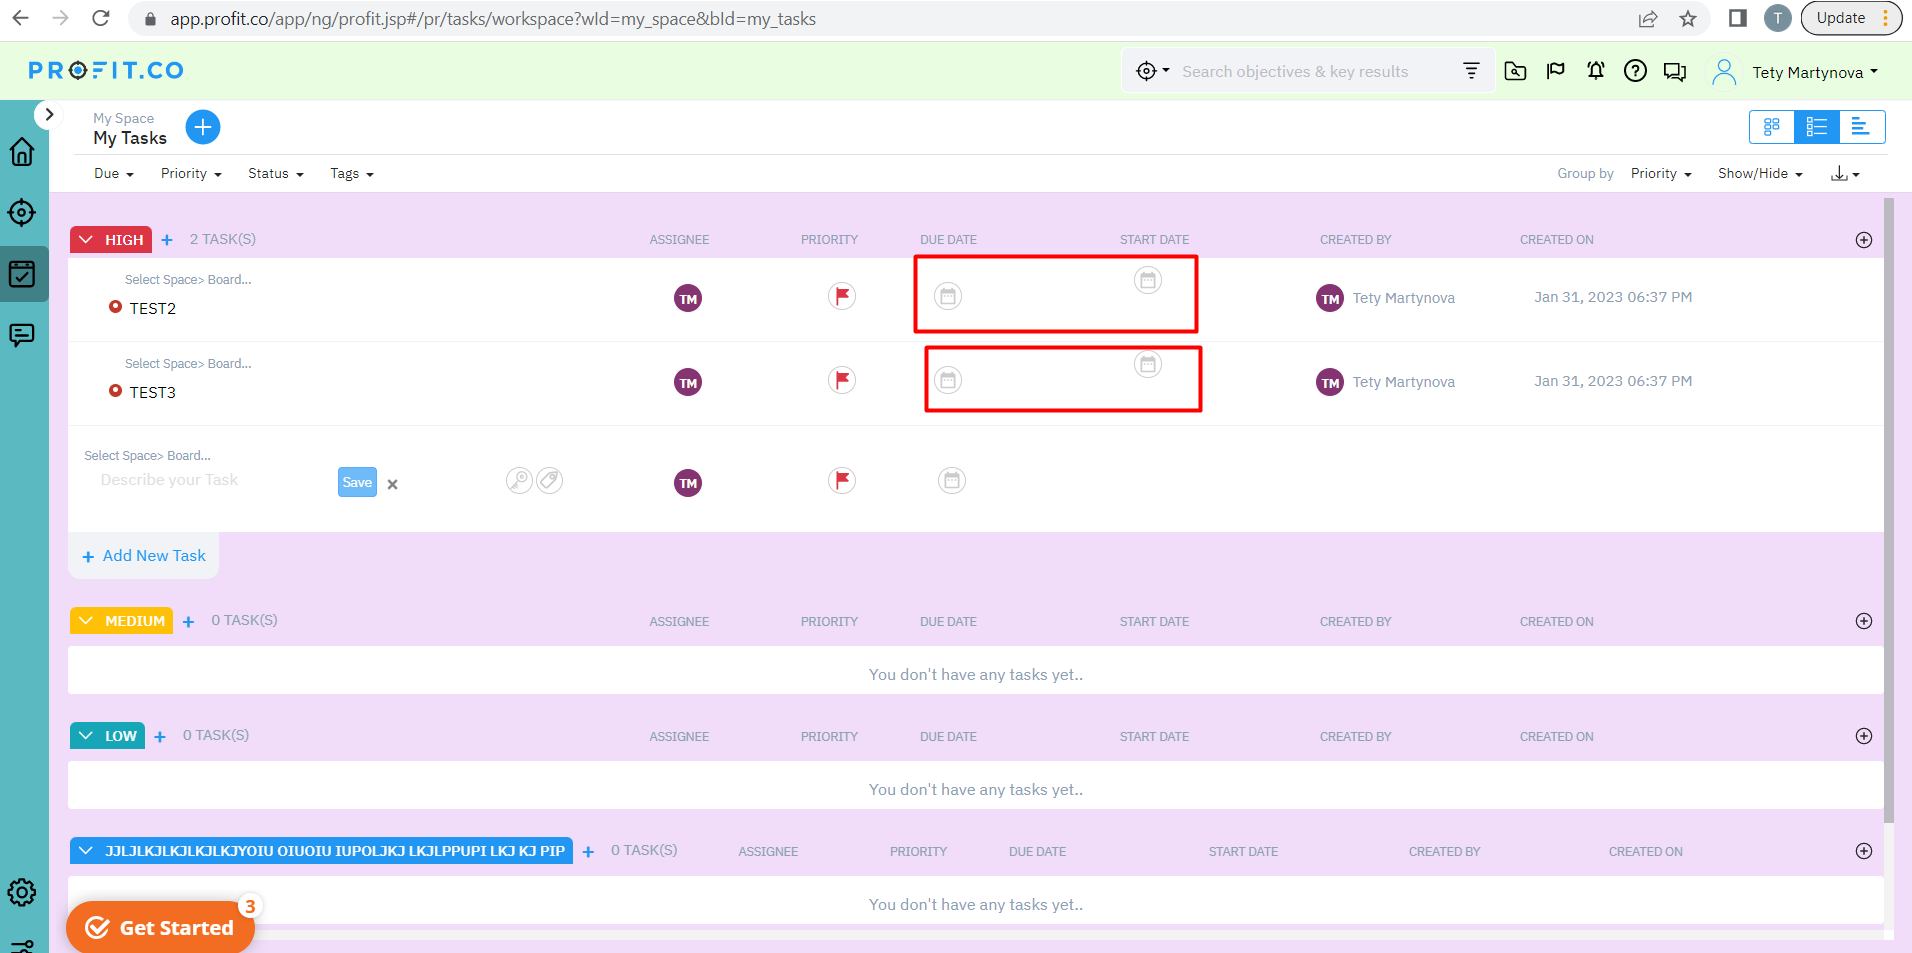Screen dimensions: 1912x953
Task: Open the settings gear in sidebar
Action: coord(22,892)
